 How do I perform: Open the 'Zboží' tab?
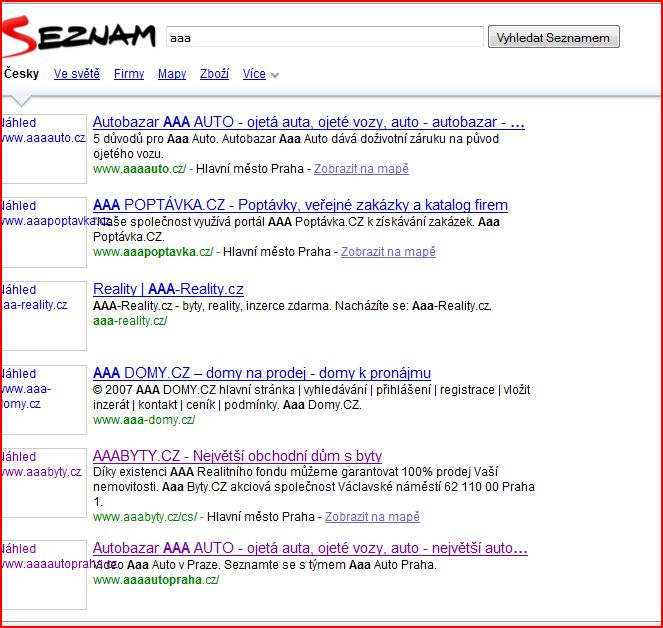tap(214, 74)
